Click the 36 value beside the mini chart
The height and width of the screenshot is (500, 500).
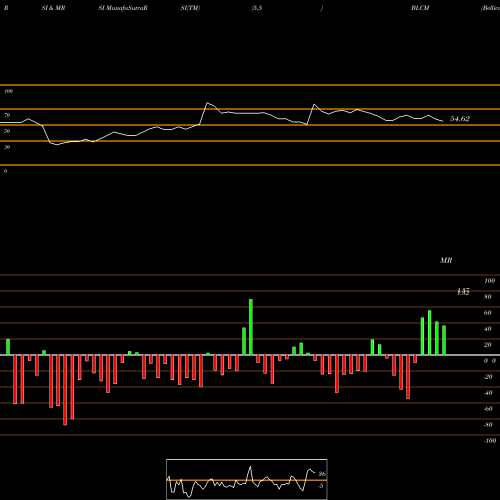pos(322,474)
